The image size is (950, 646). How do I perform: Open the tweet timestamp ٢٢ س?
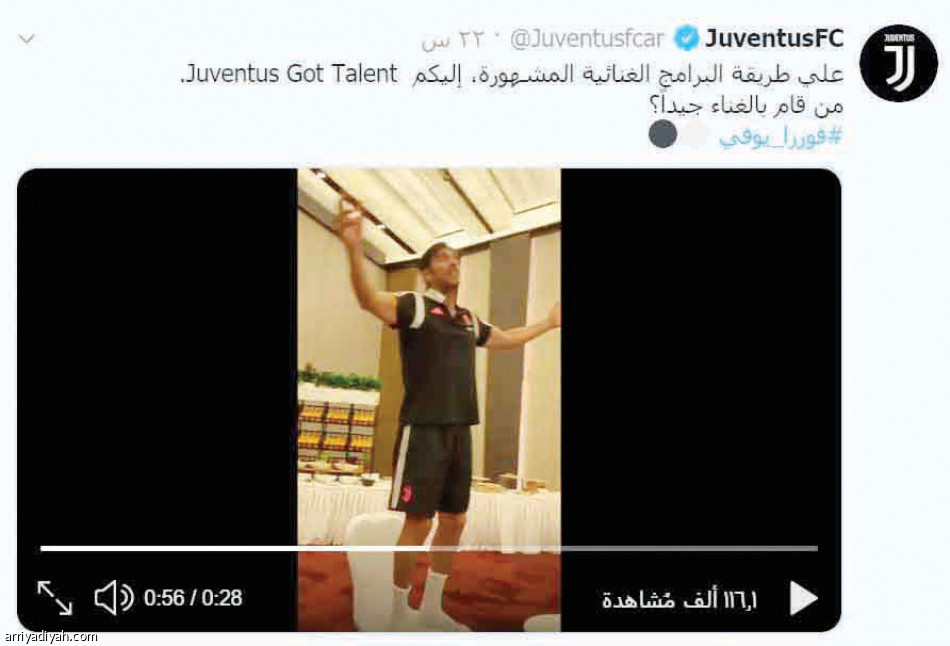click(454, 40)
